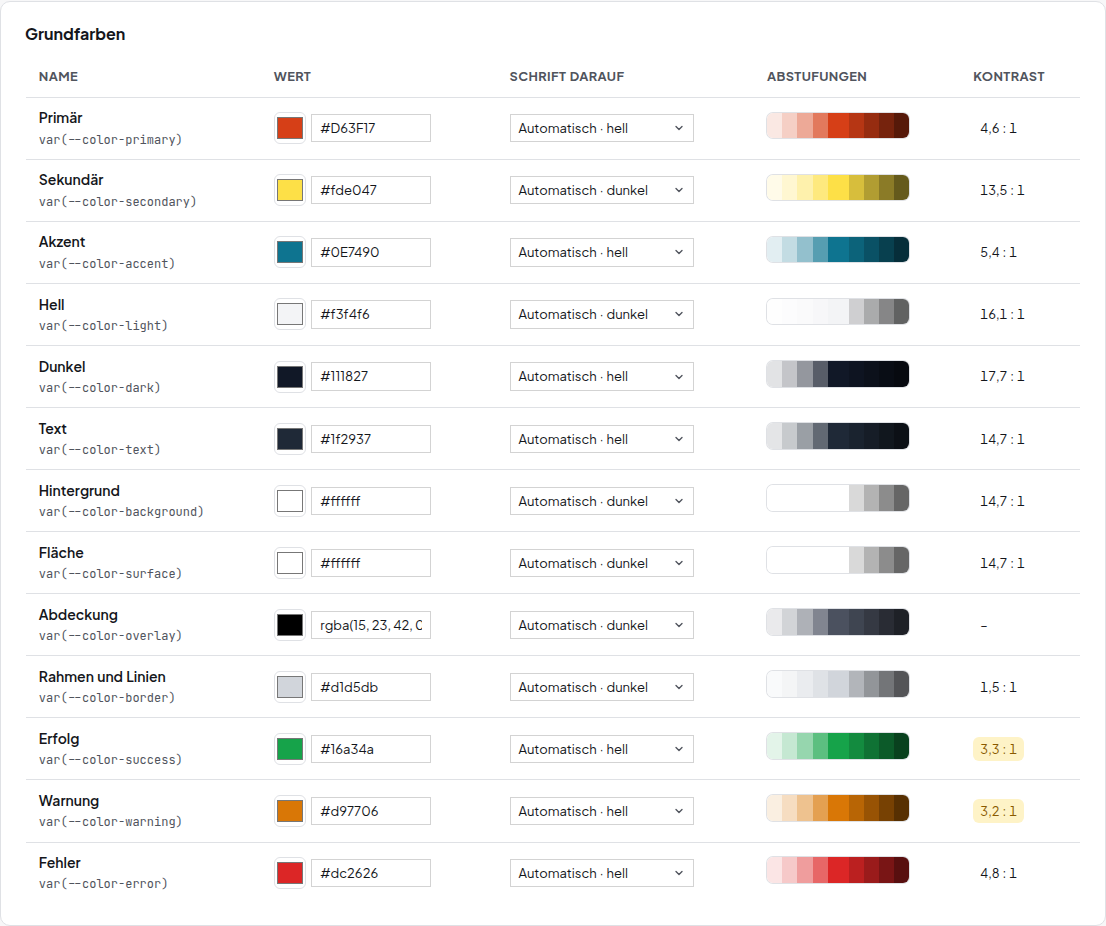Edit the #1f2937 Text color field

(371, 439)
